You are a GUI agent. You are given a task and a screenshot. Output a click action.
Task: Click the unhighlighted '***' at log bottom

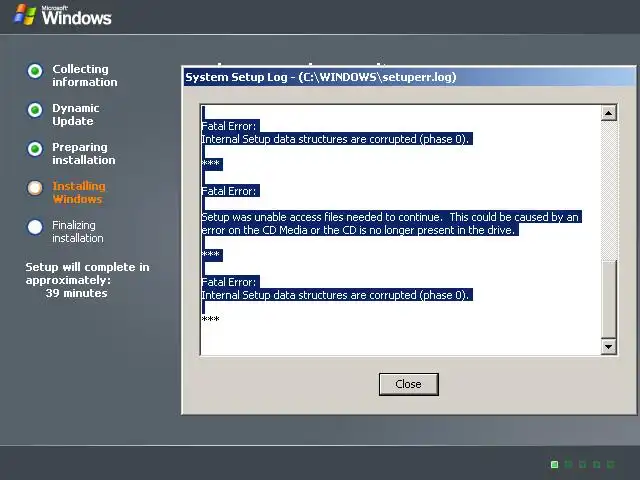pos(211,319)
